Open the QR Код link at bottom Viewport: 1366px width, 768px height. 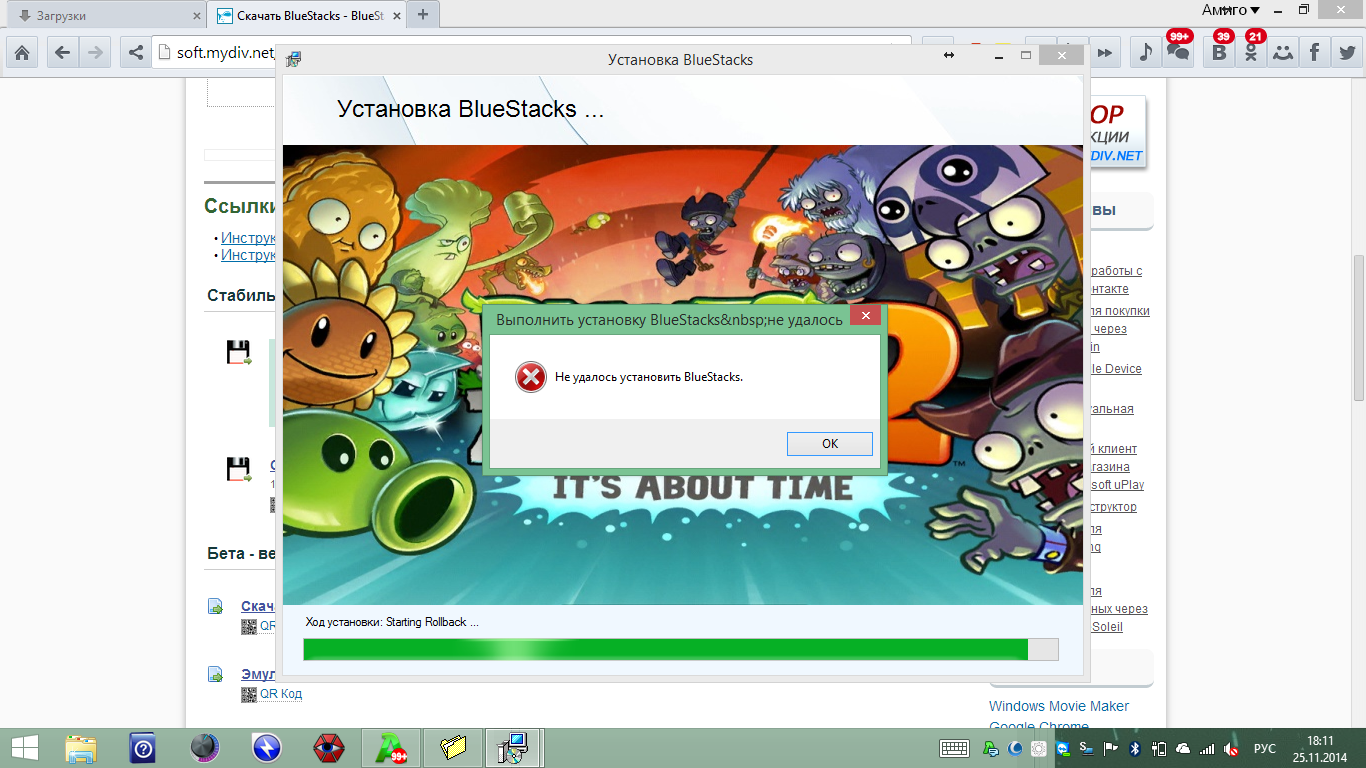280,693
